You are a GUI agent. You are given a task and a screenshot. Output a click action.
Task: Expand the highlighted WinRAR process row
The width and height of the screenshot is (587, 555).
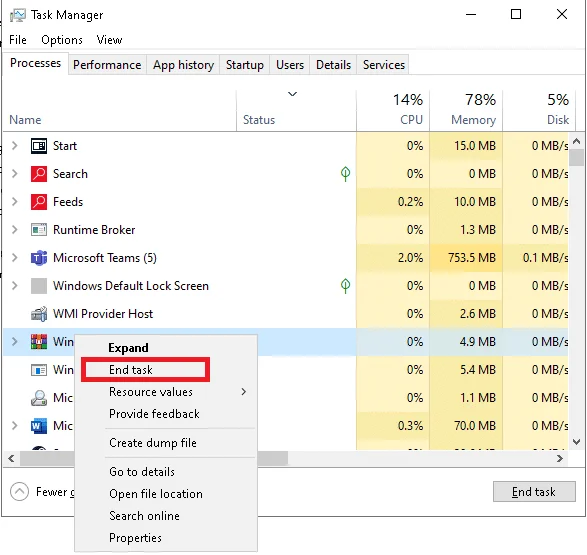click(15, 342)
